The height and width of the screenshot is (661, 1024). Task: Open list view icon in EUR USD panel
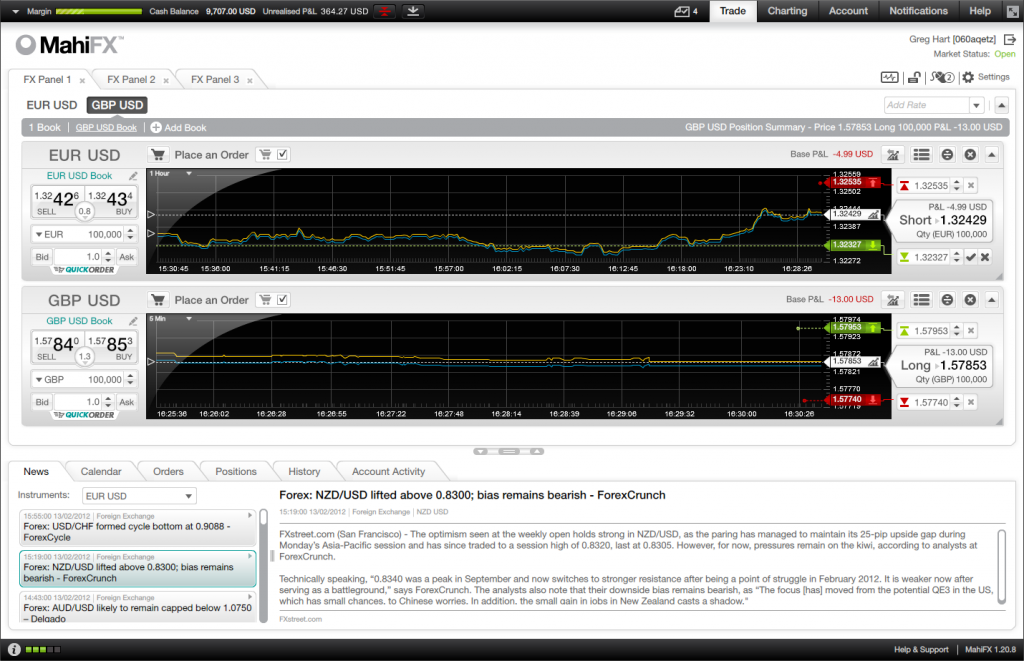click(x=921, y=154)
